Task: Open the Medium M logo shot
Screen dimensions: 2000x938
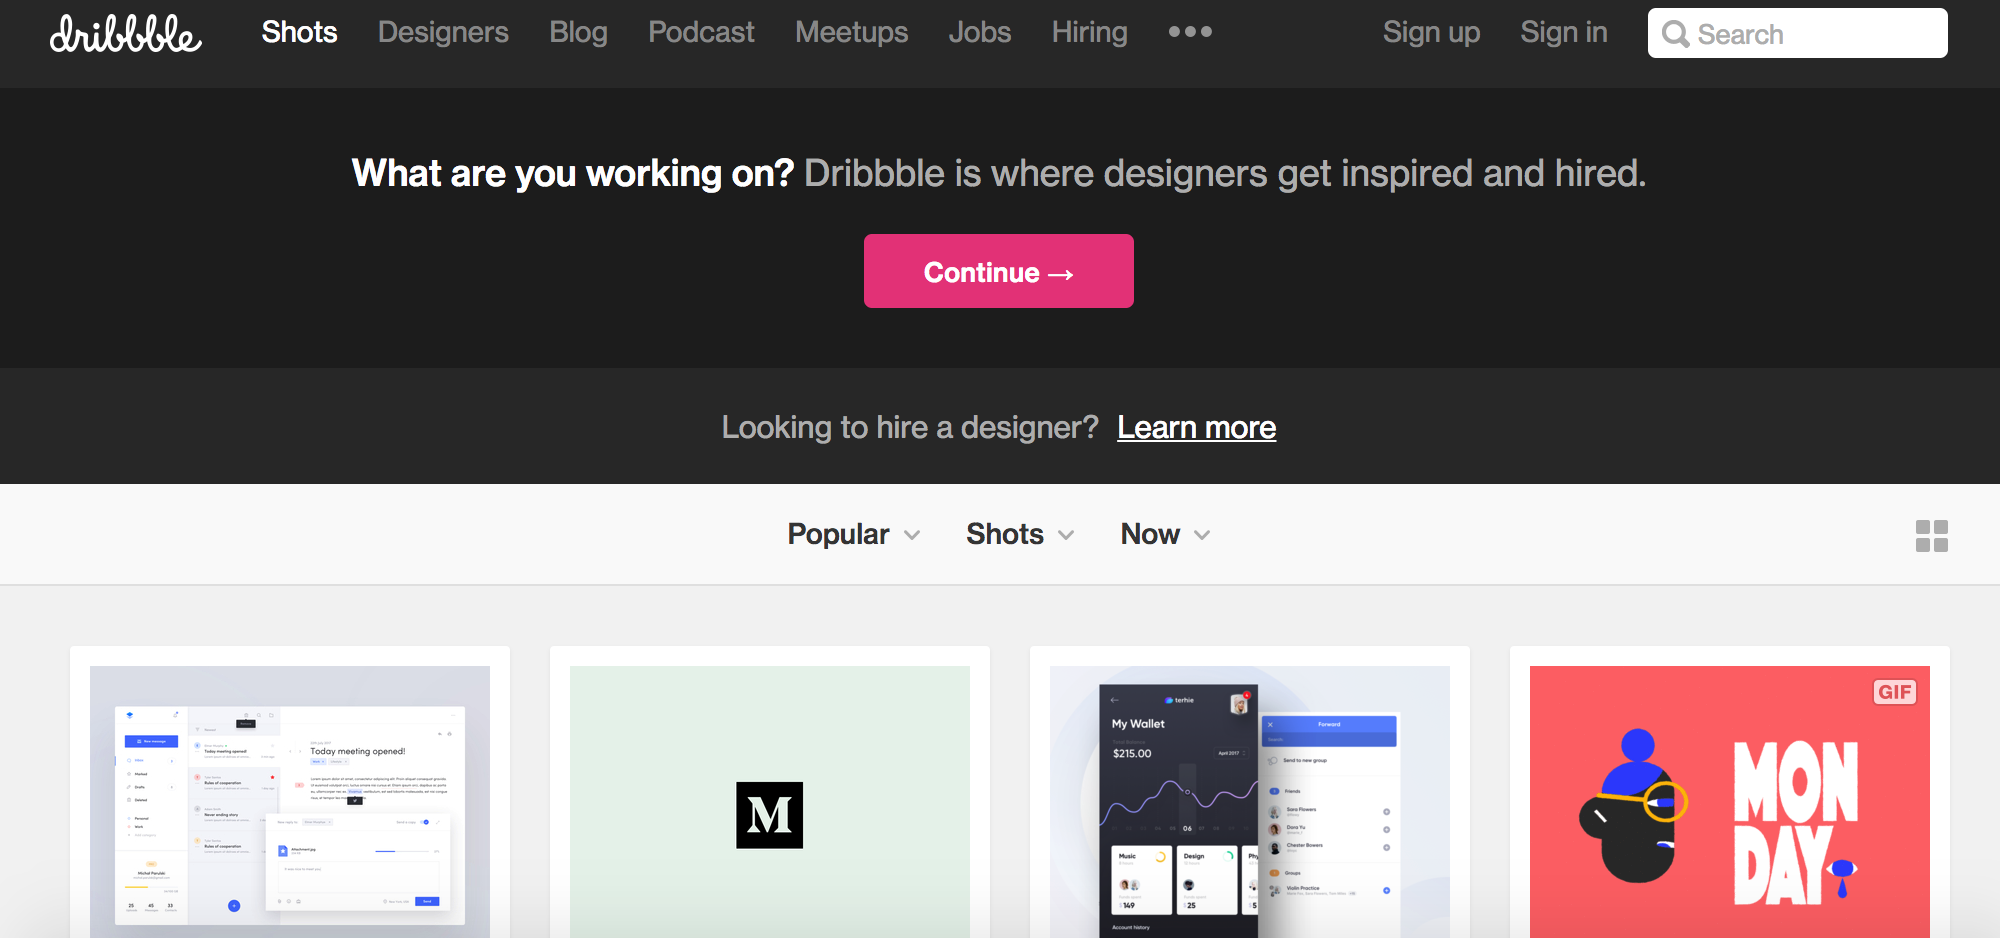Action: [x=770, y=802]
